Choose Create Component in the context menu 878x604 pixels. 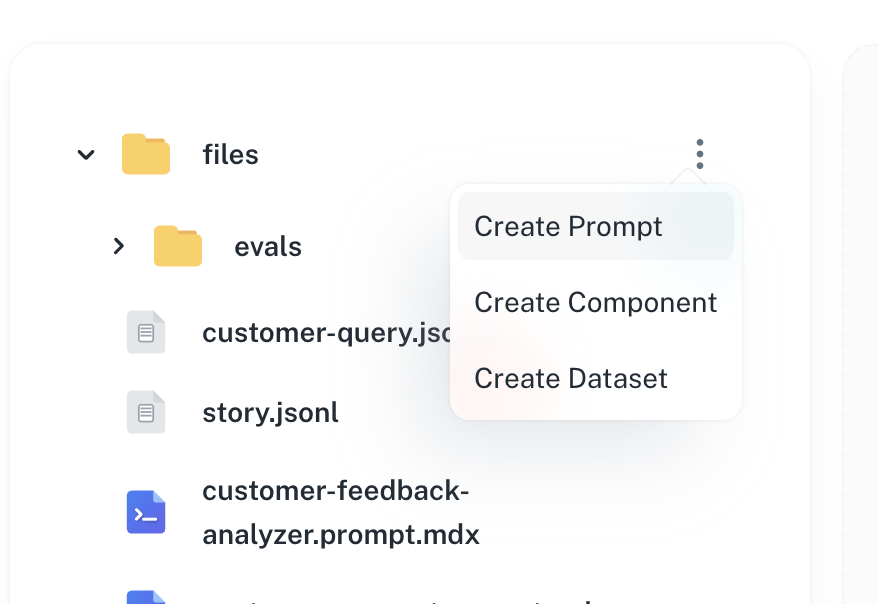coord(595,302)
